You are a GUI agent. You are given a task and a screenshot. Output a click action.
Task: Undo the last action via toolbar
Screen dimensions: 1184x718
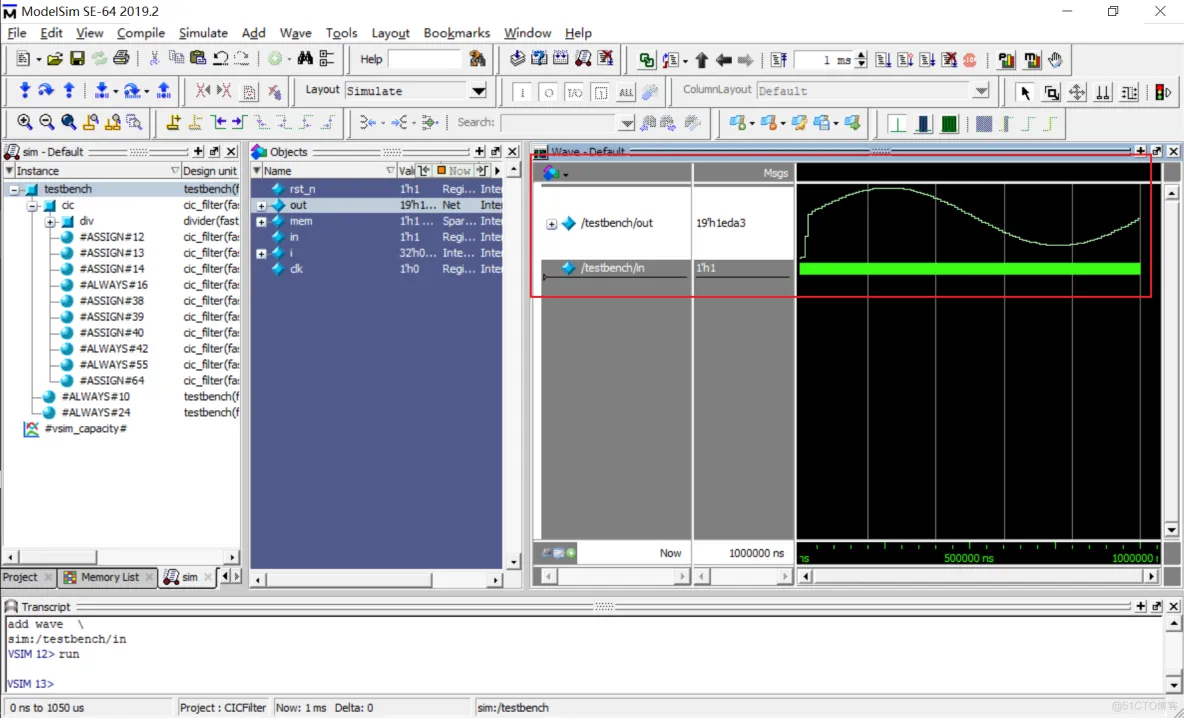(x=220, y=59)
